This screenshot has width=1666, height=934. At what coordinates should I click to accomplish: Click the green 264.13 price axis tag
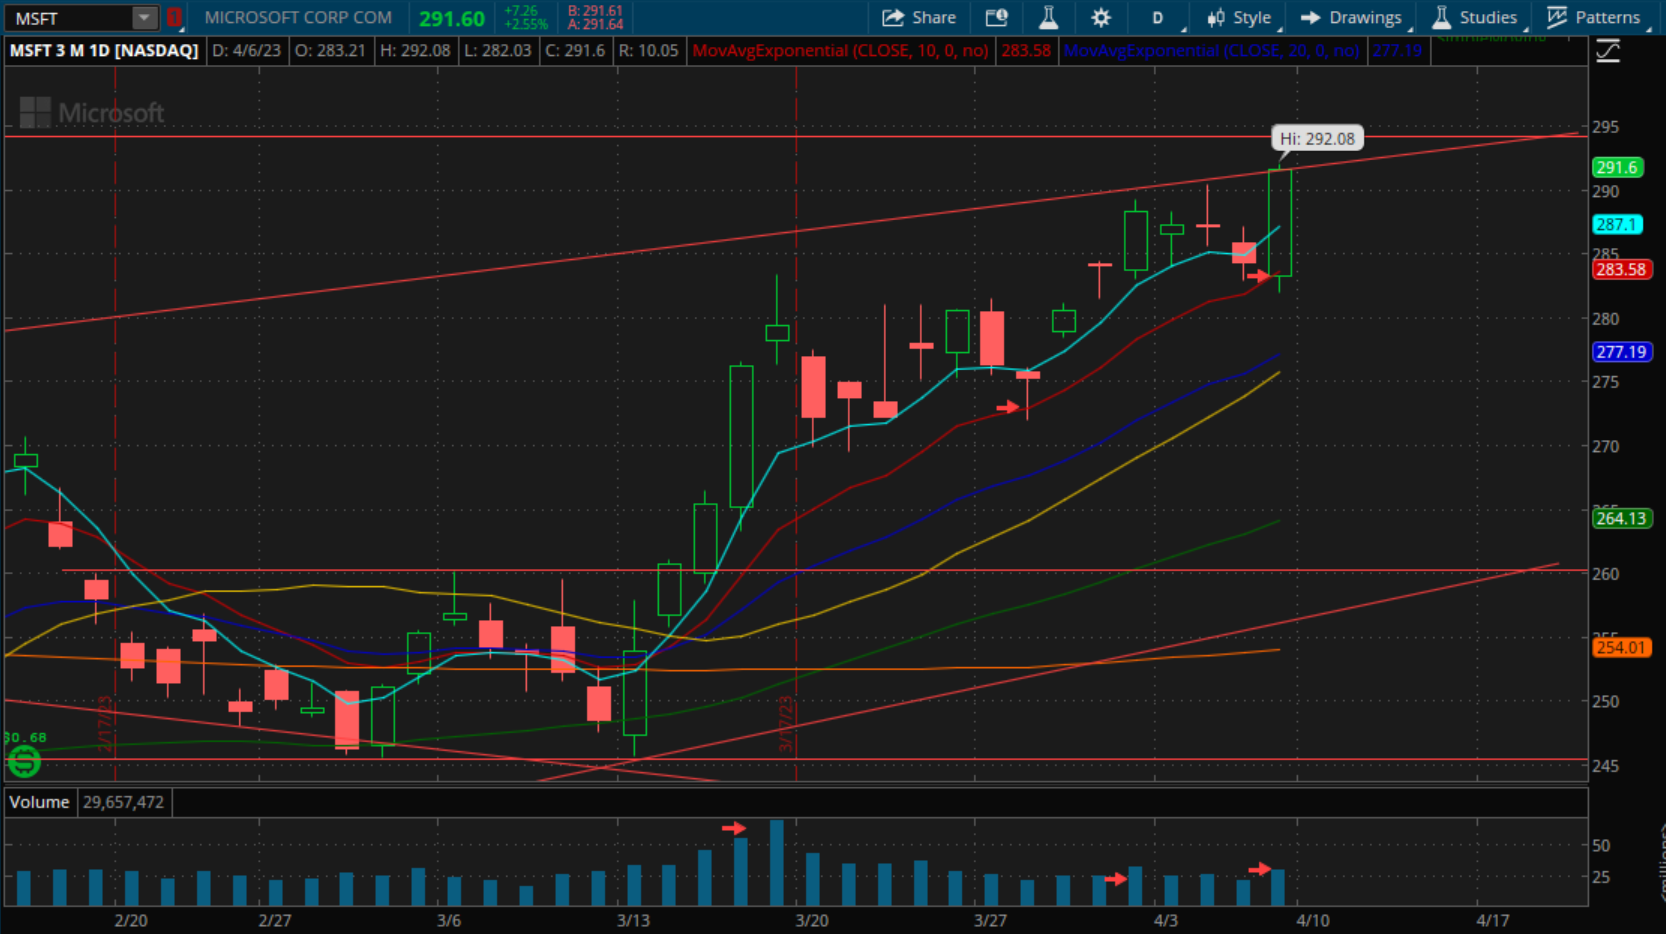(1620, 518)
